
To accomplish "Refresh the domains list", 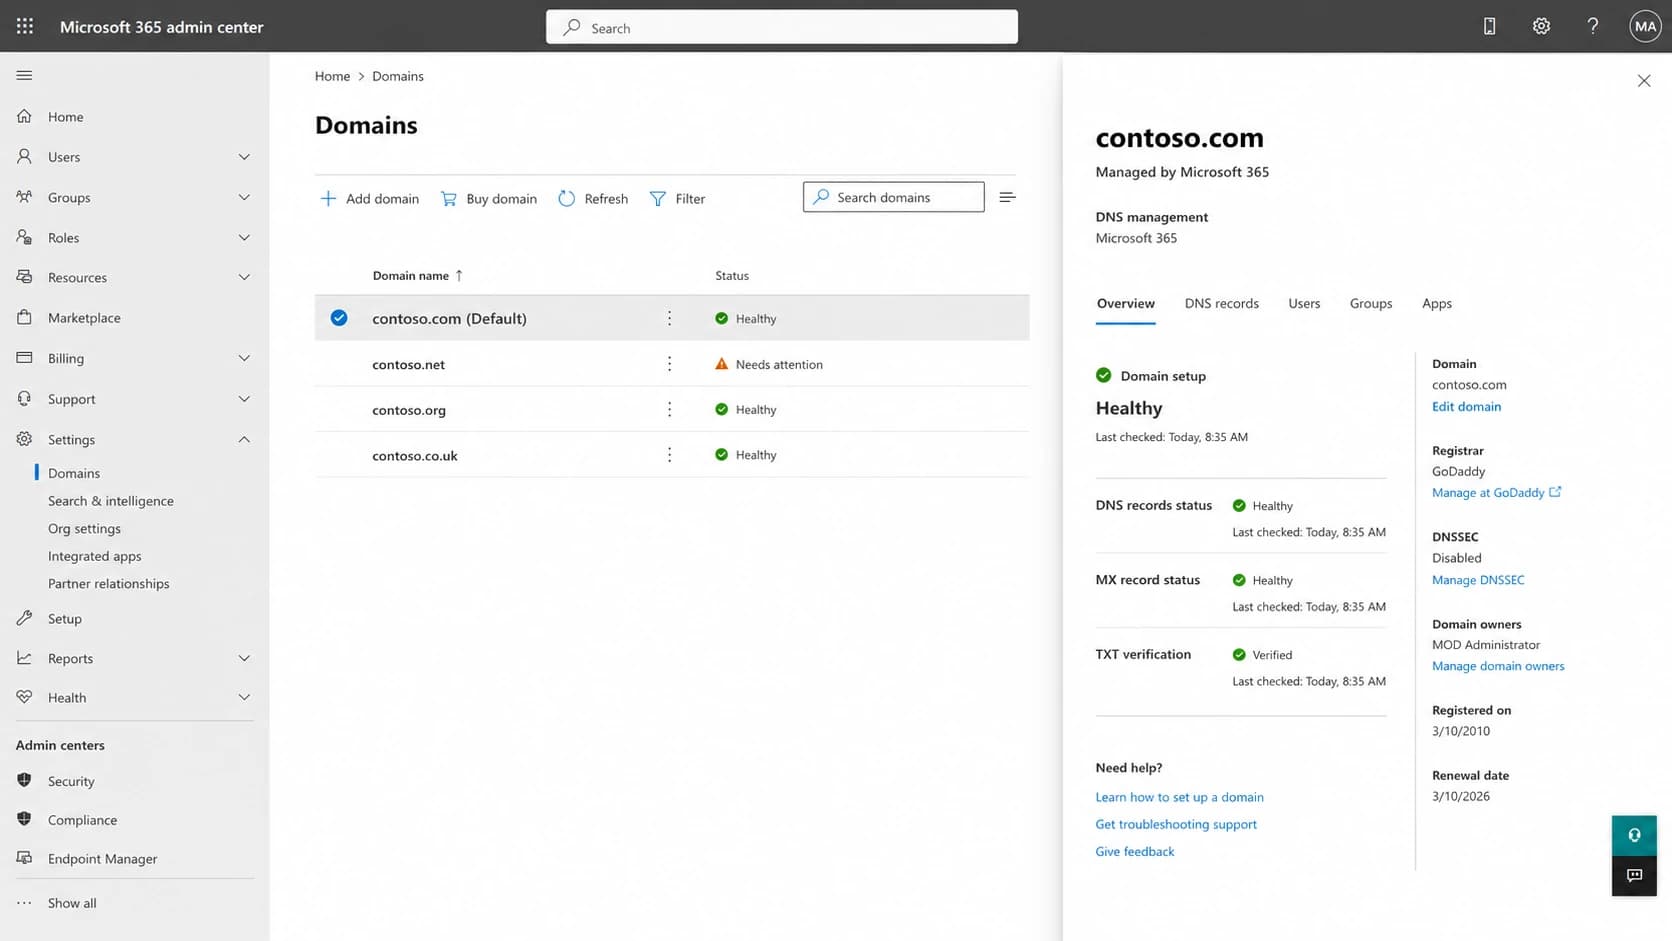I will tap(593, 198).
